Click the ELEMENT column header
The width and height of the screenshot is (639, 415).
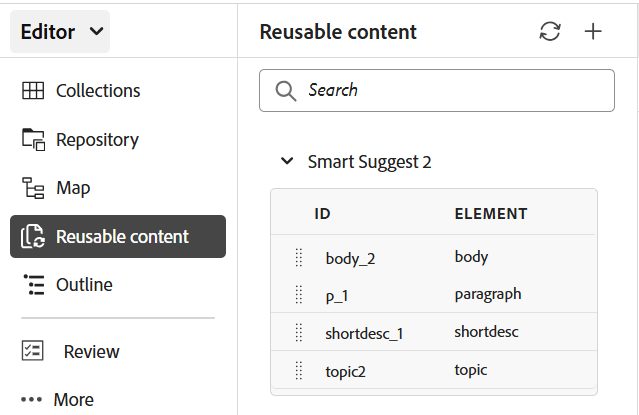(x=491, y=214)
